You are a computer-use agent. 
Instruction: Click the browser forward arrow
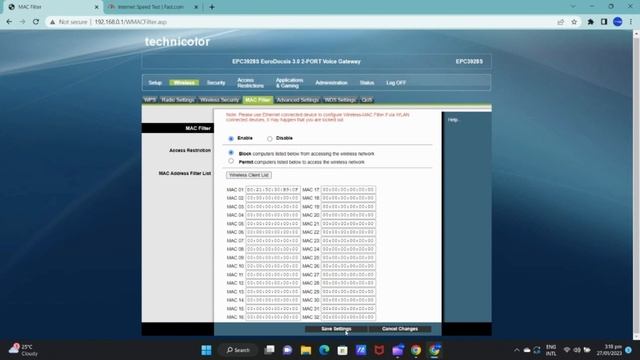click(22, 22)
